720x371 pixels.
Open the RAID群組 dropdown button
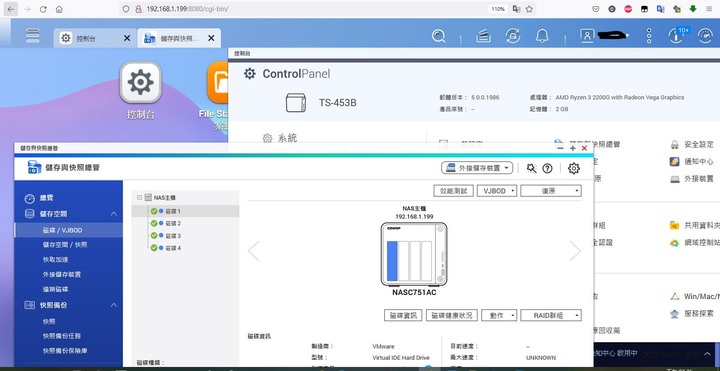point(551,315)
